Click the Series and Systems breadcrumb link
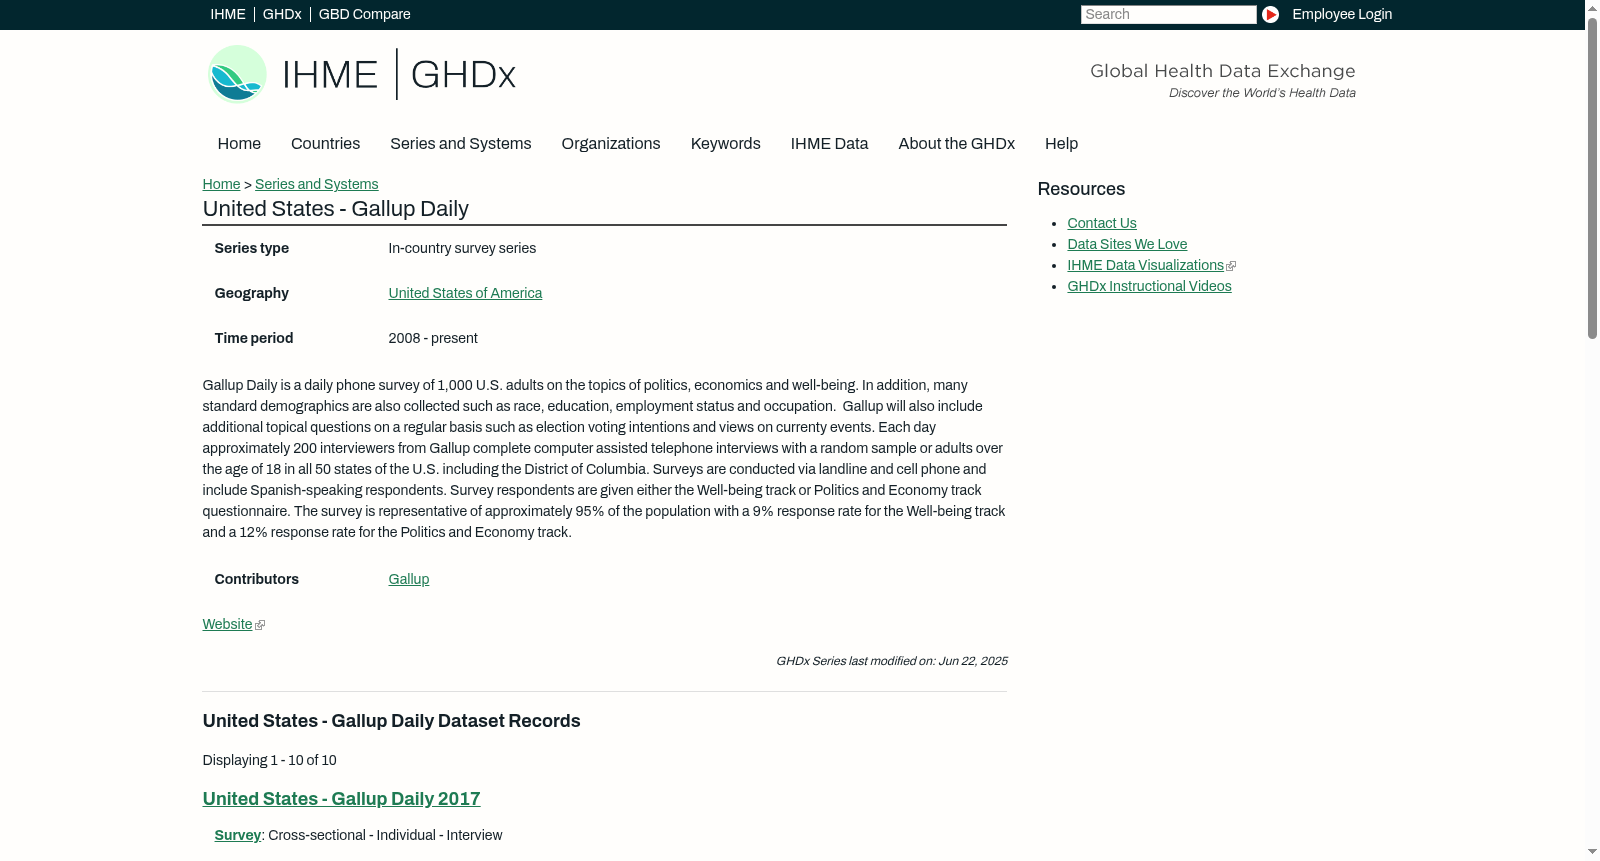 click(317, 184)
